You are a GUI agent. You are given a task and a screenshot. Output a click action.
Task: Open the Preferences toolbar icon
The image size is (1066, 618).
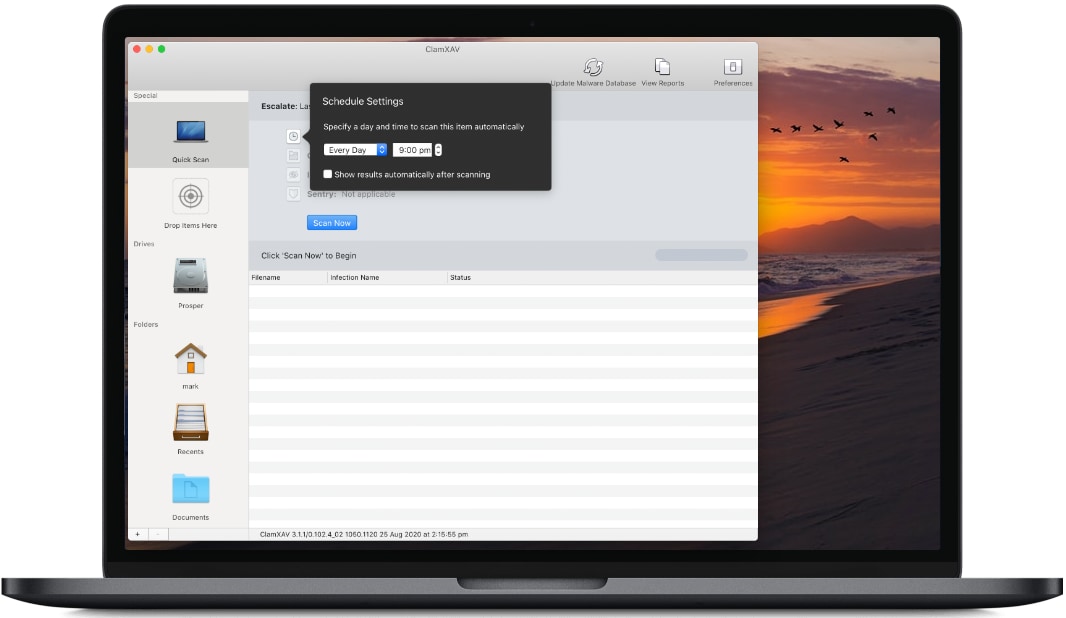click(x=733, y=67)
